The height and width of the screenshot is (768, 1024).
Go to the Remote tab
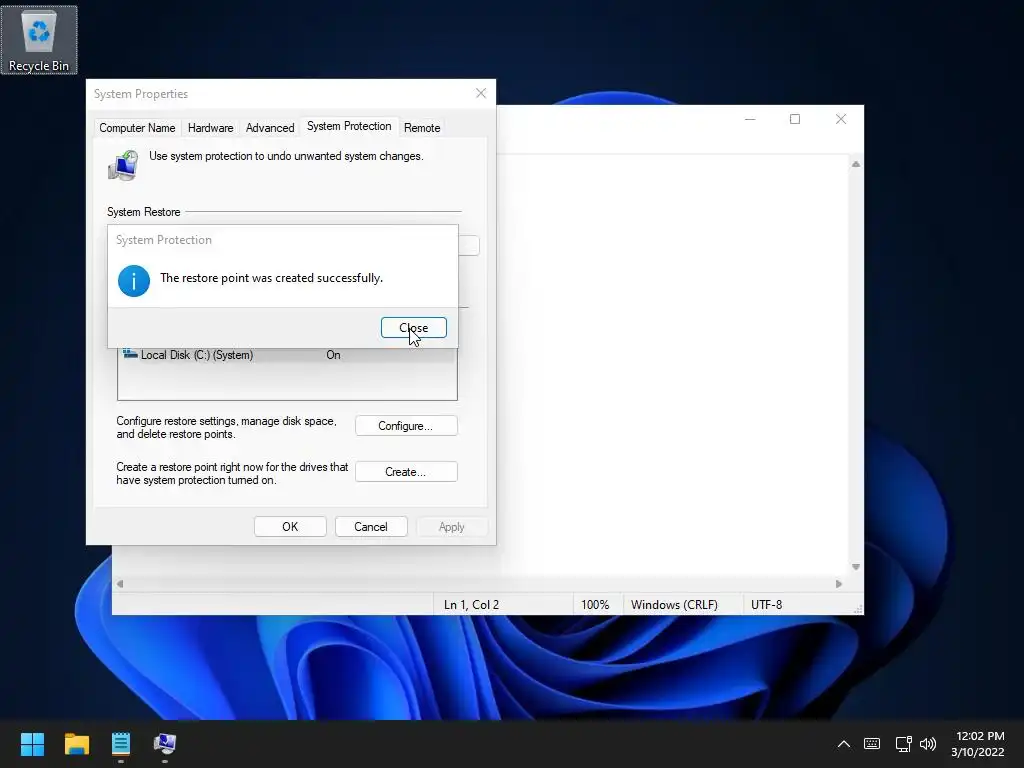tap(422, 128)
